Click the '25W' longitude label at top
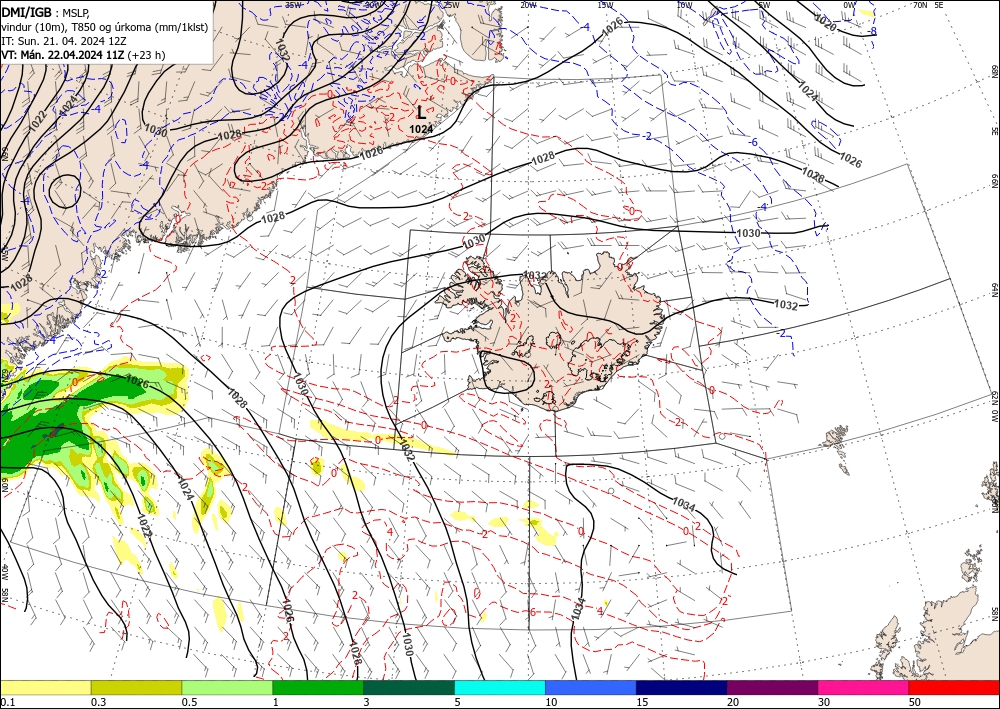Viewport: 1000px width, 709px height. tap(451, 5)
